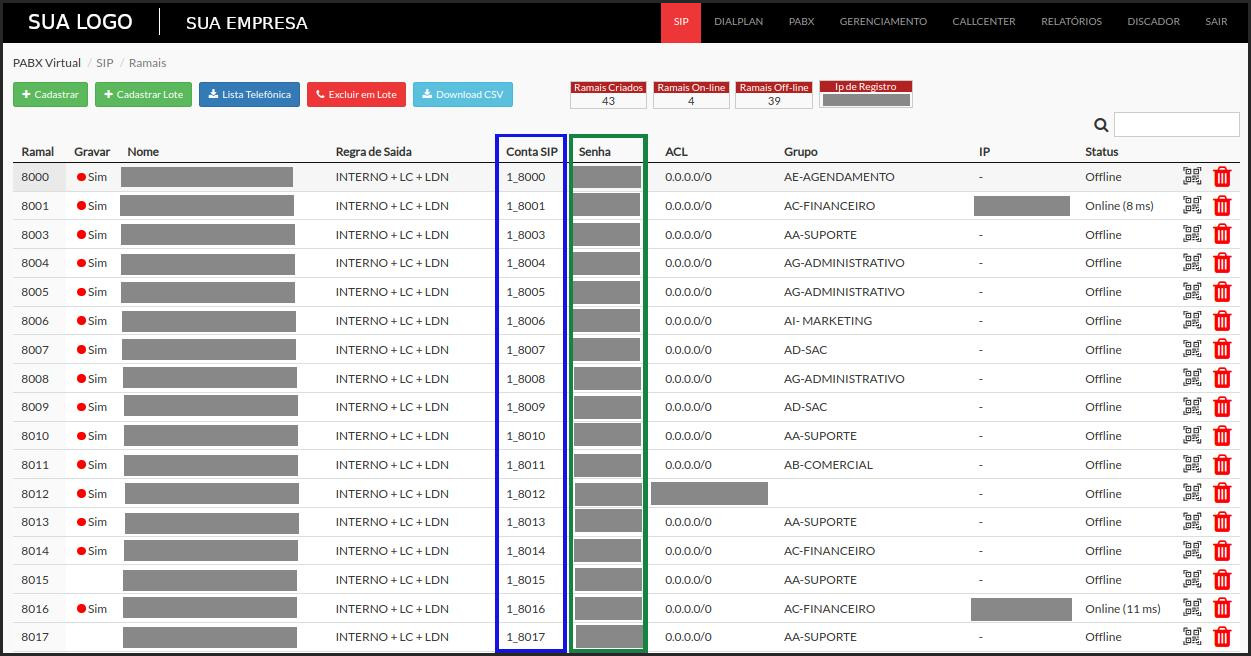This screenshot has width=1251, height=656.
Task: Click the green Cadastrar button
Action: point(50,95)
